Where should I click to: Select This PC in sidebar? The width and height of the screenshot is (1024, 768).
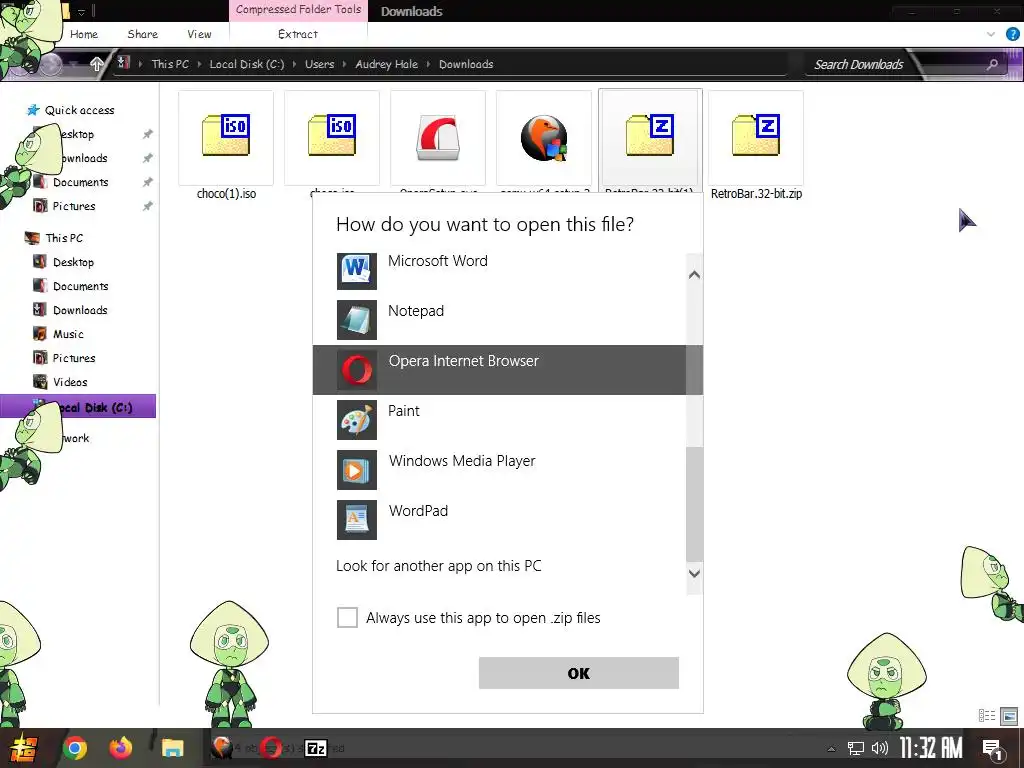point(64,238)
